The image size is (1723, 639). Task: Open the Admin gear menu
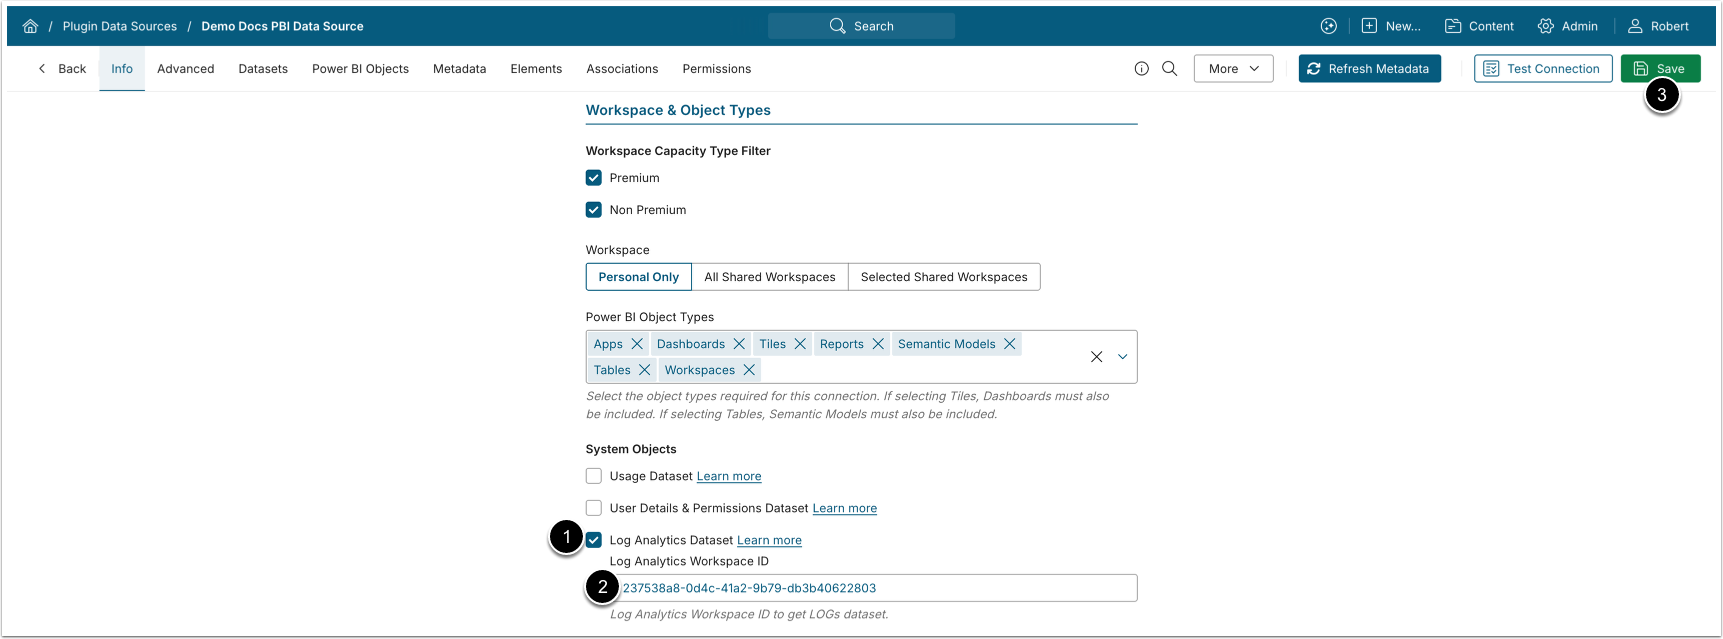coord(1567,26)
